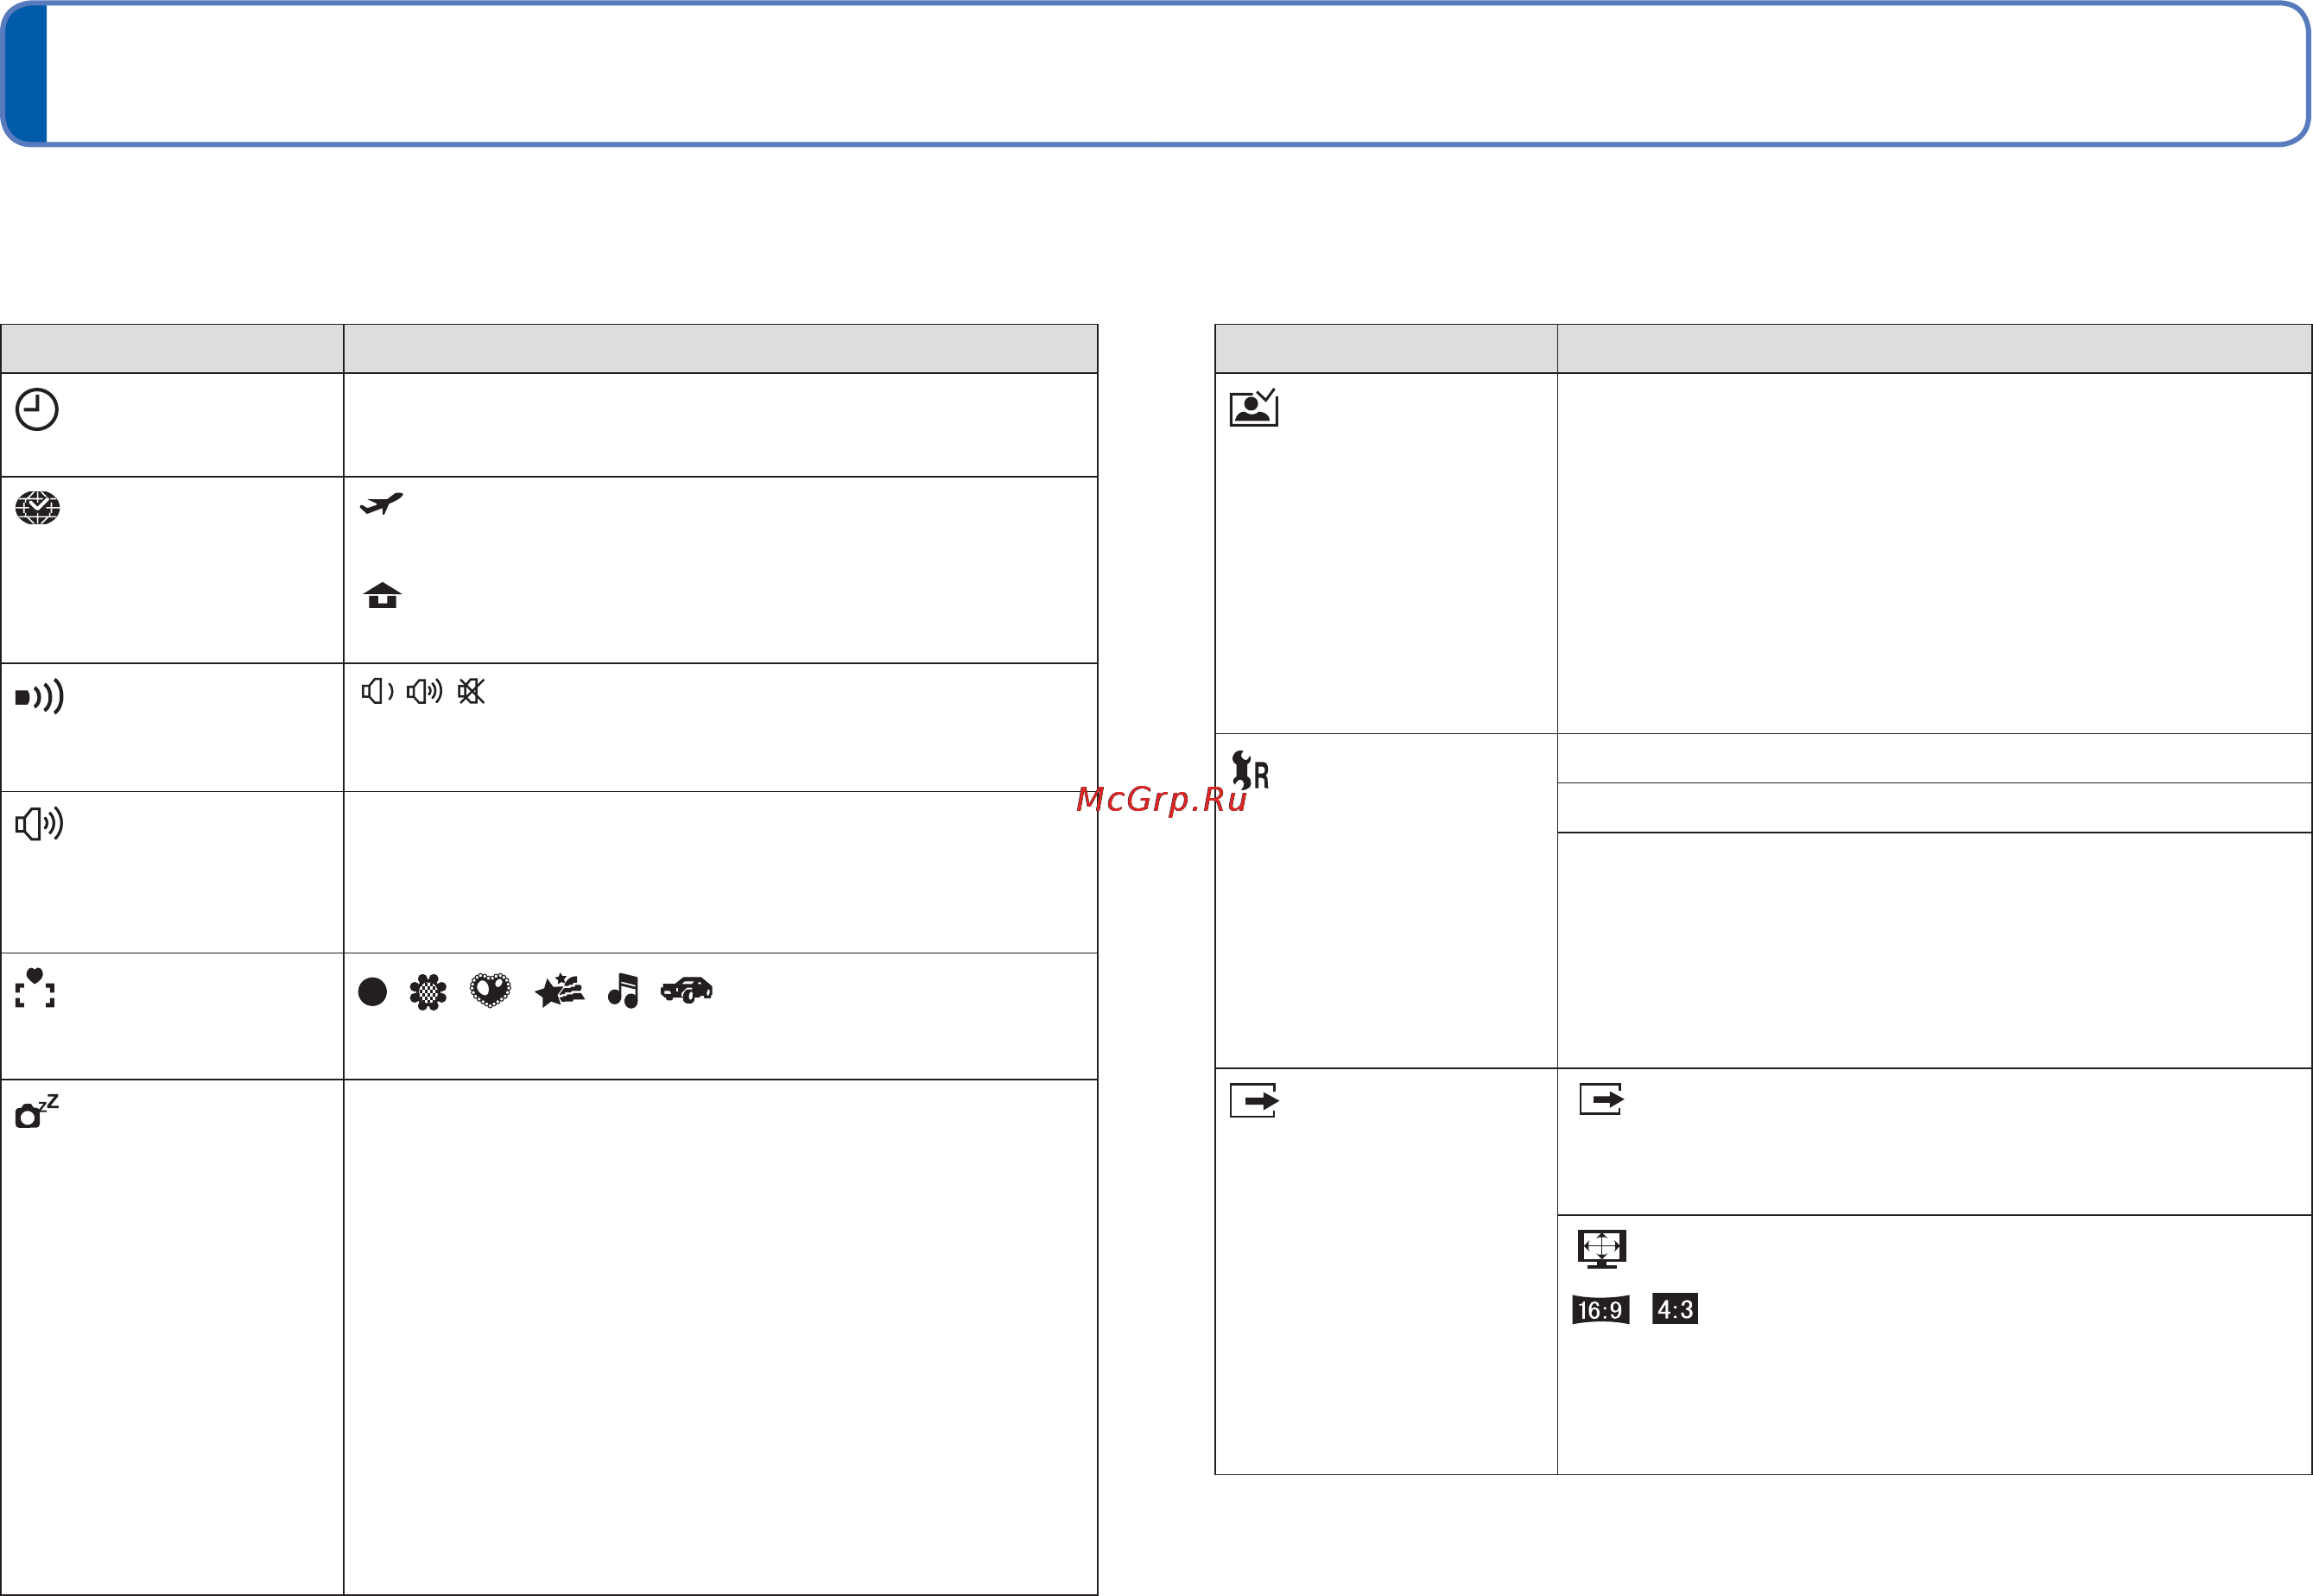Image resolution: width=2313 pixels, height=1596 pixels.
Task: Click the airplane destination icon
Action: [x=382, y=503]
